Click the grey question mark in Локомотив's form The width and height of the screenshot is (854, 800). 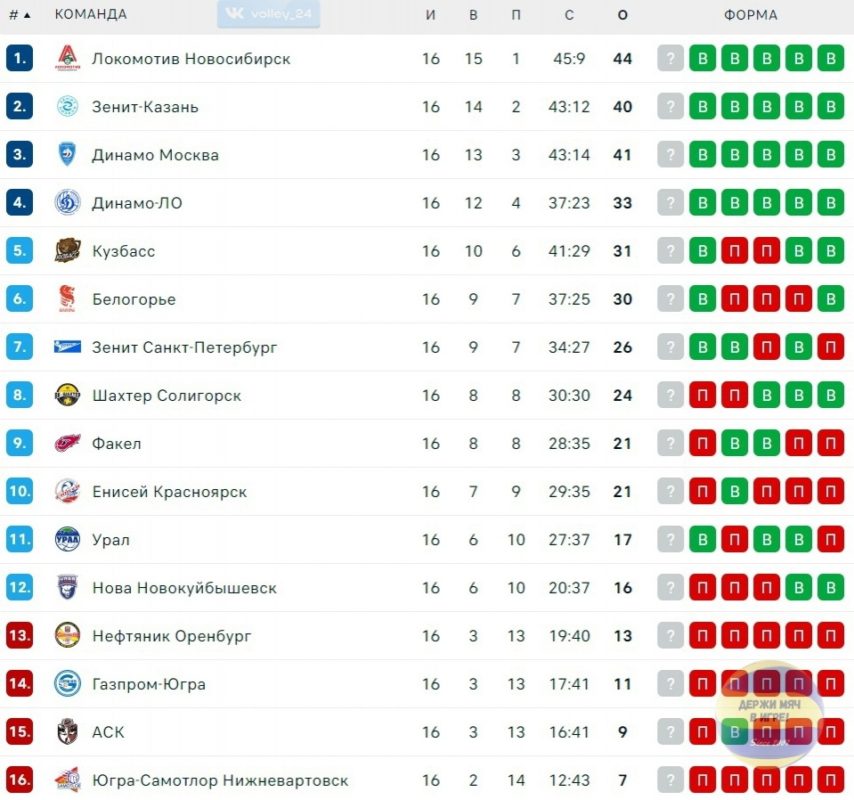(670, 58)
